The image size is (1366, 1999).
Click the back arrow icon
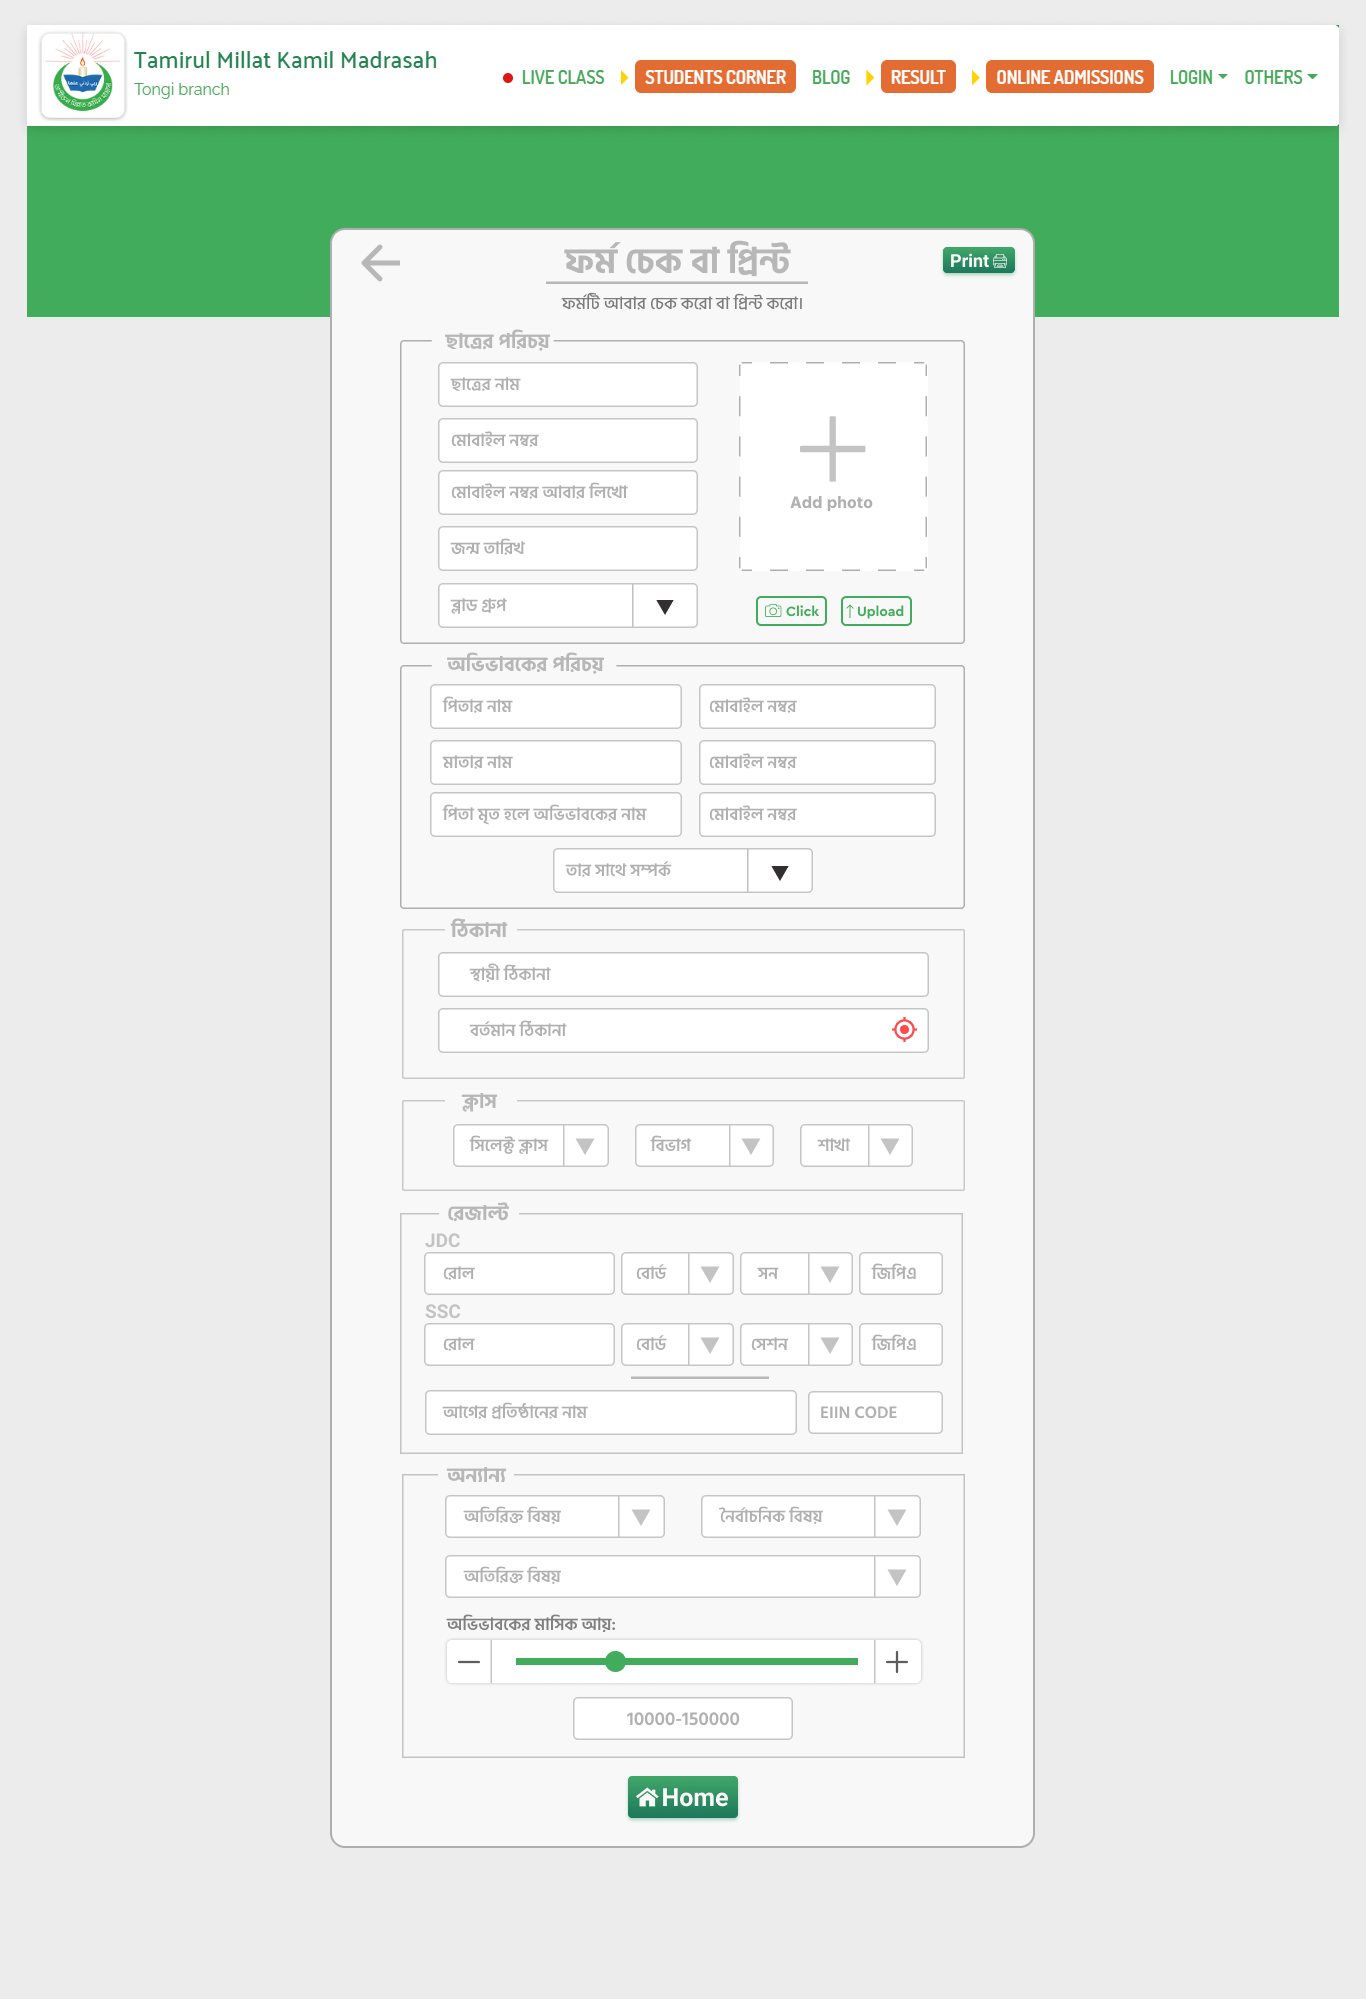[x=381, y=263]
